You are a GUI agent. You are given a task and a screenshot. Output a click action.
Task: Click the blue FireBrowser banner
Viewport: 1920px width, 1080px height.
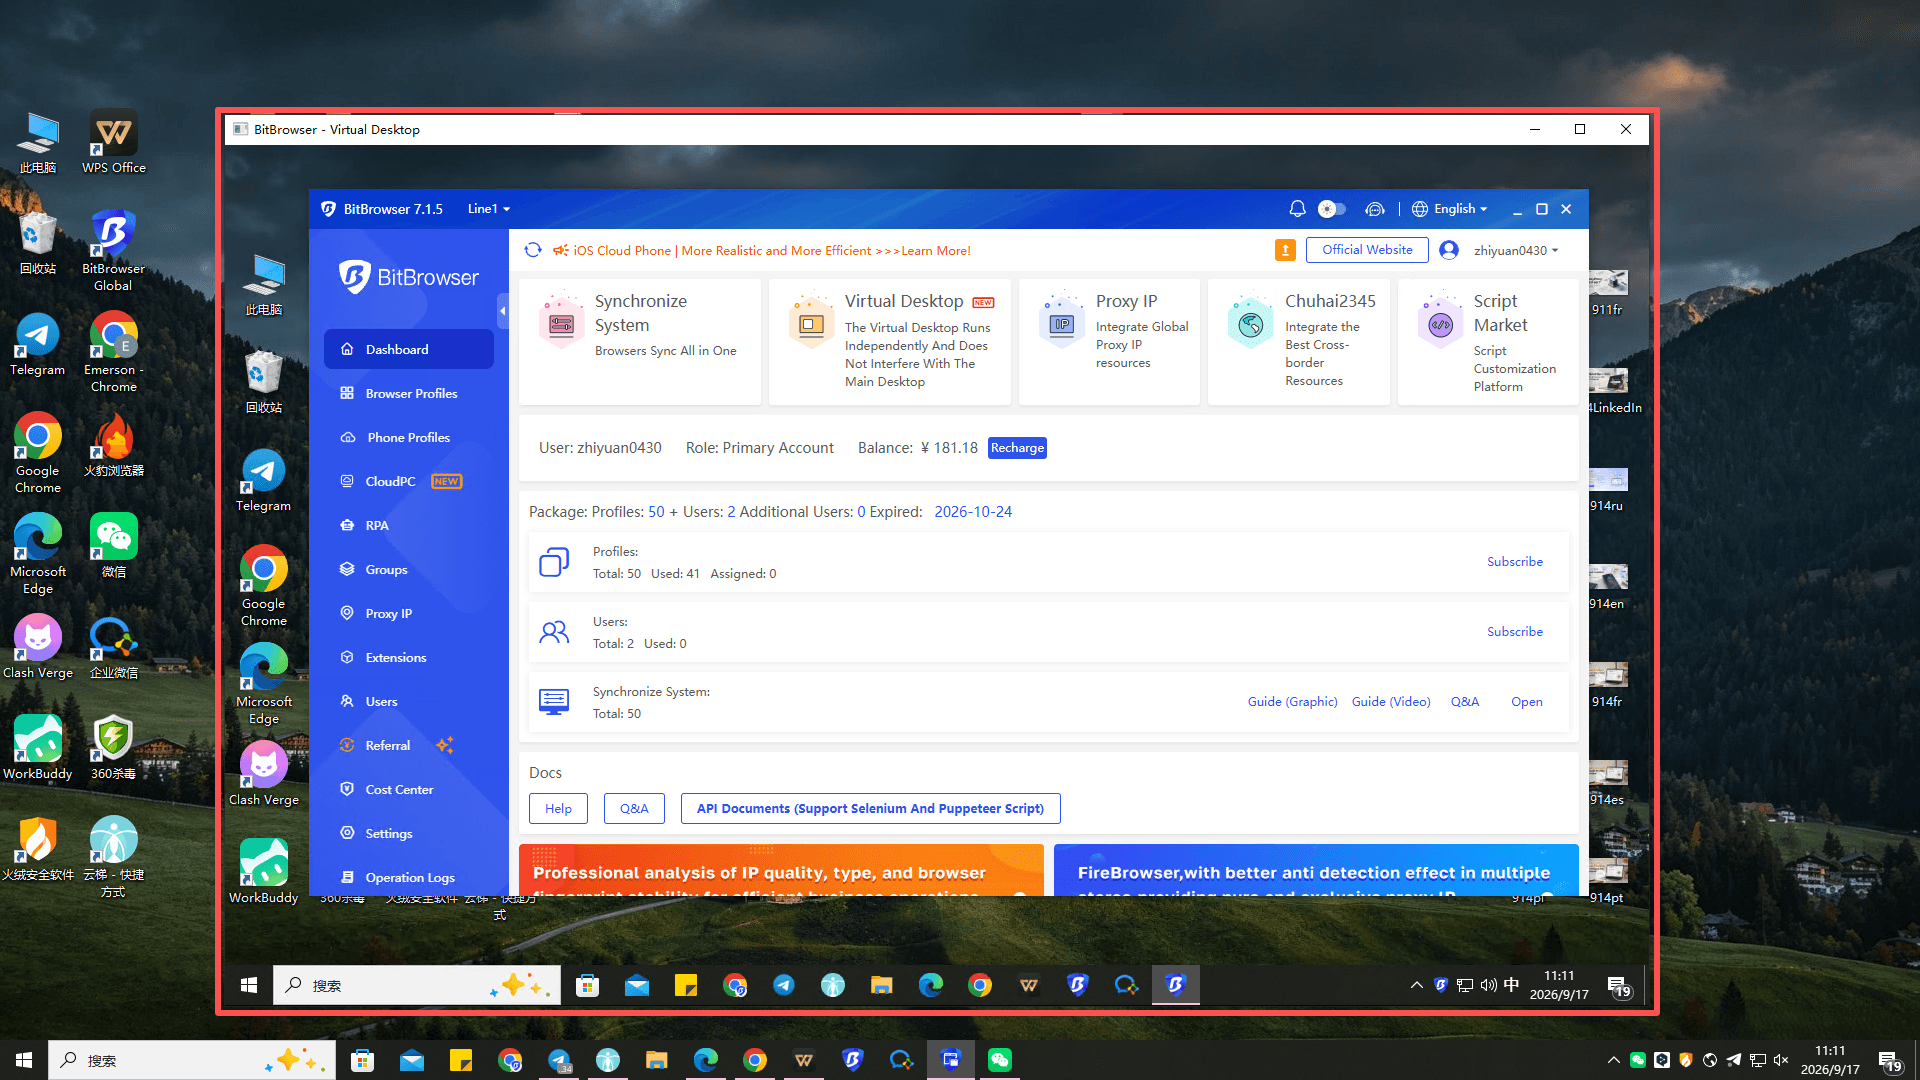[x=1316, y=870]
